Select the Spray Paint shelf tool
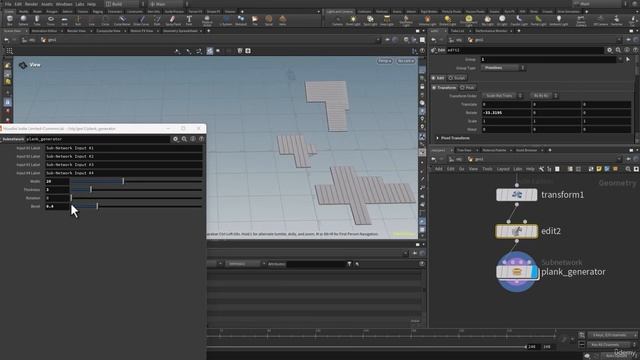Viewport: 640px width, 360px height. (173, 20)
